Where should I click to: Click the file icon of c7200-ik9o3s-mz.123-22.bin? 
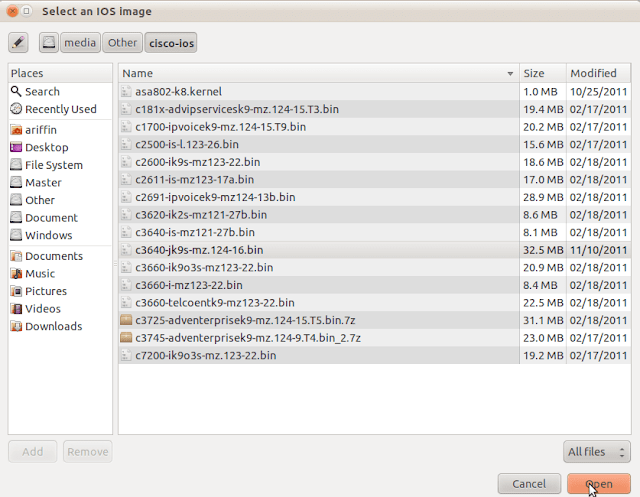click(126, 355)
